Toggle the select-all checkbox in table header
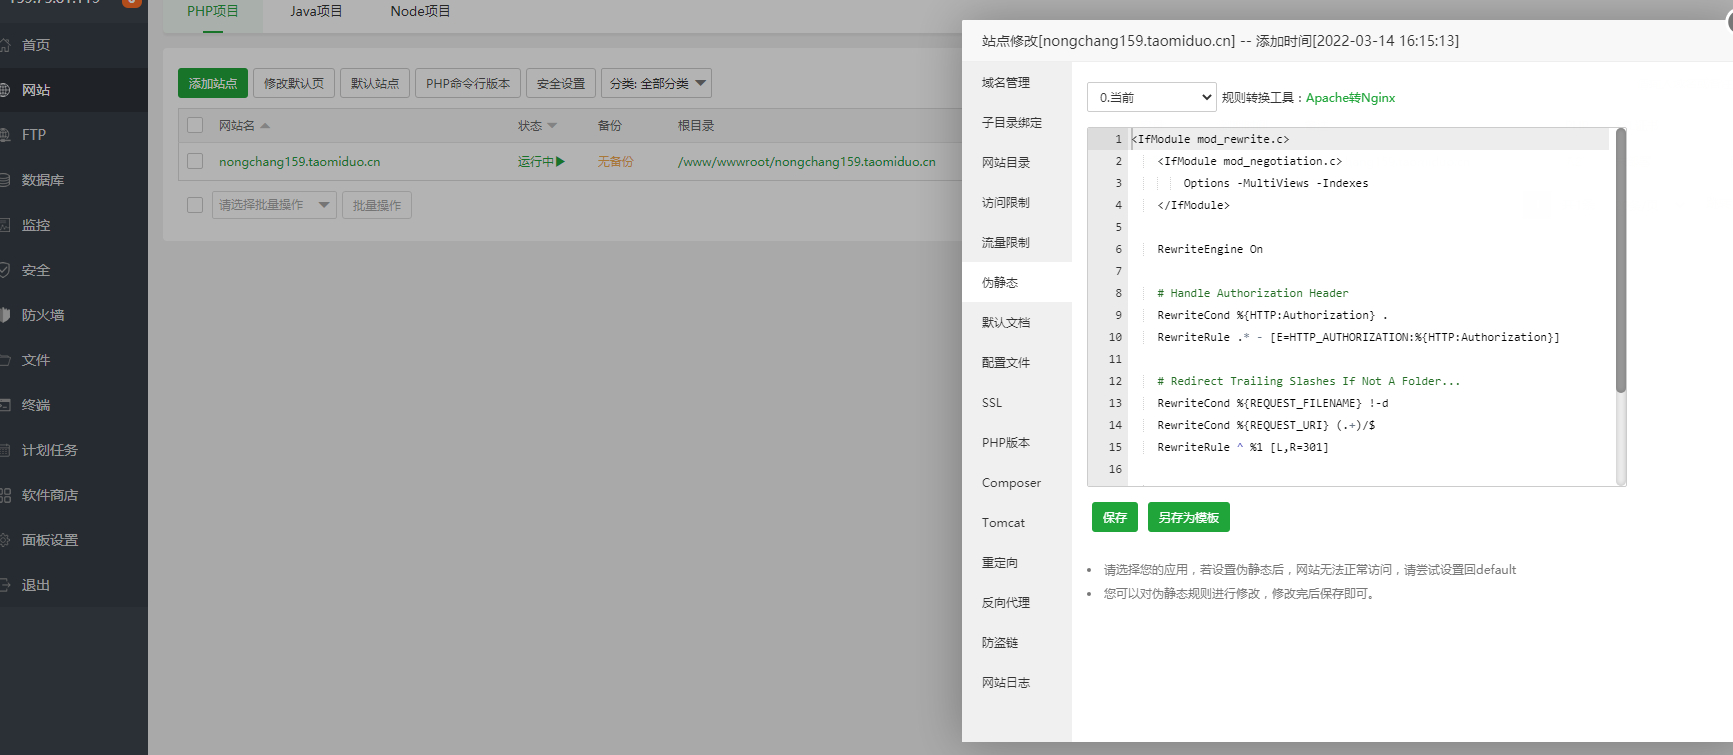Viewport: 1733px width, 755px height. 195,125
